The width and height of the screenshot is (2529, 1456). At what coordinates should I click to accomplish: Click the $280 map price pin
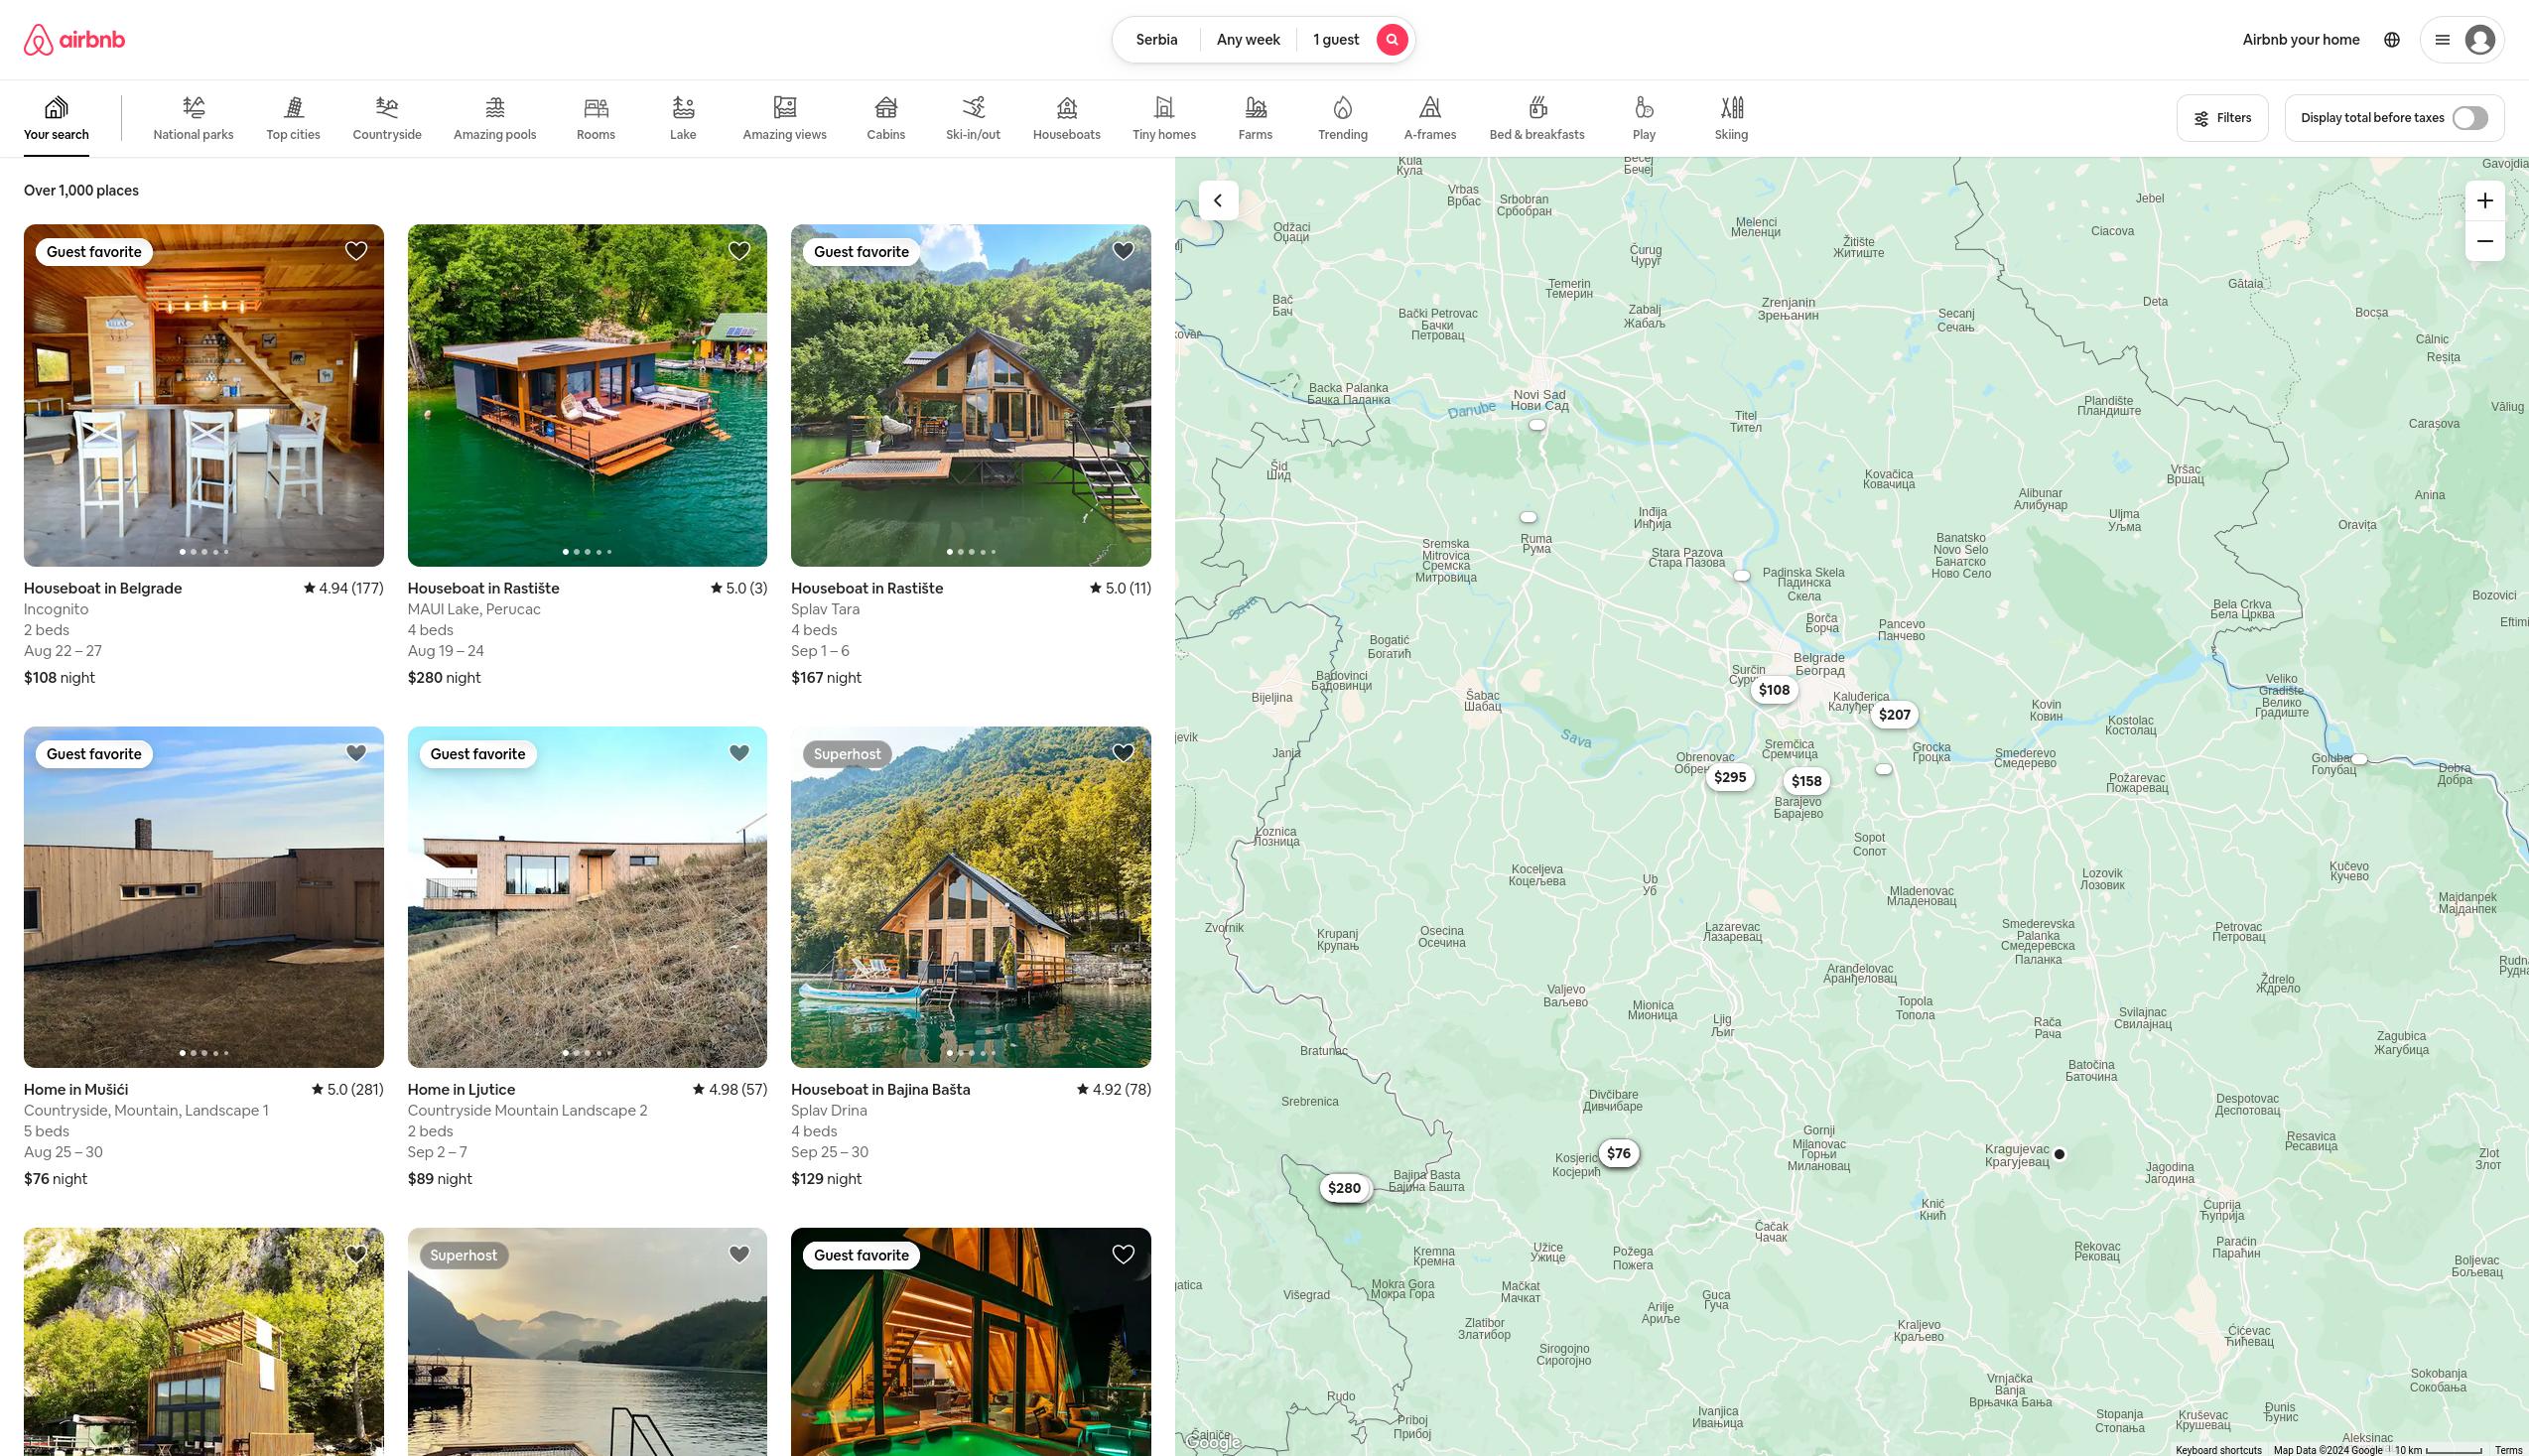[x=1344, y=1188]
